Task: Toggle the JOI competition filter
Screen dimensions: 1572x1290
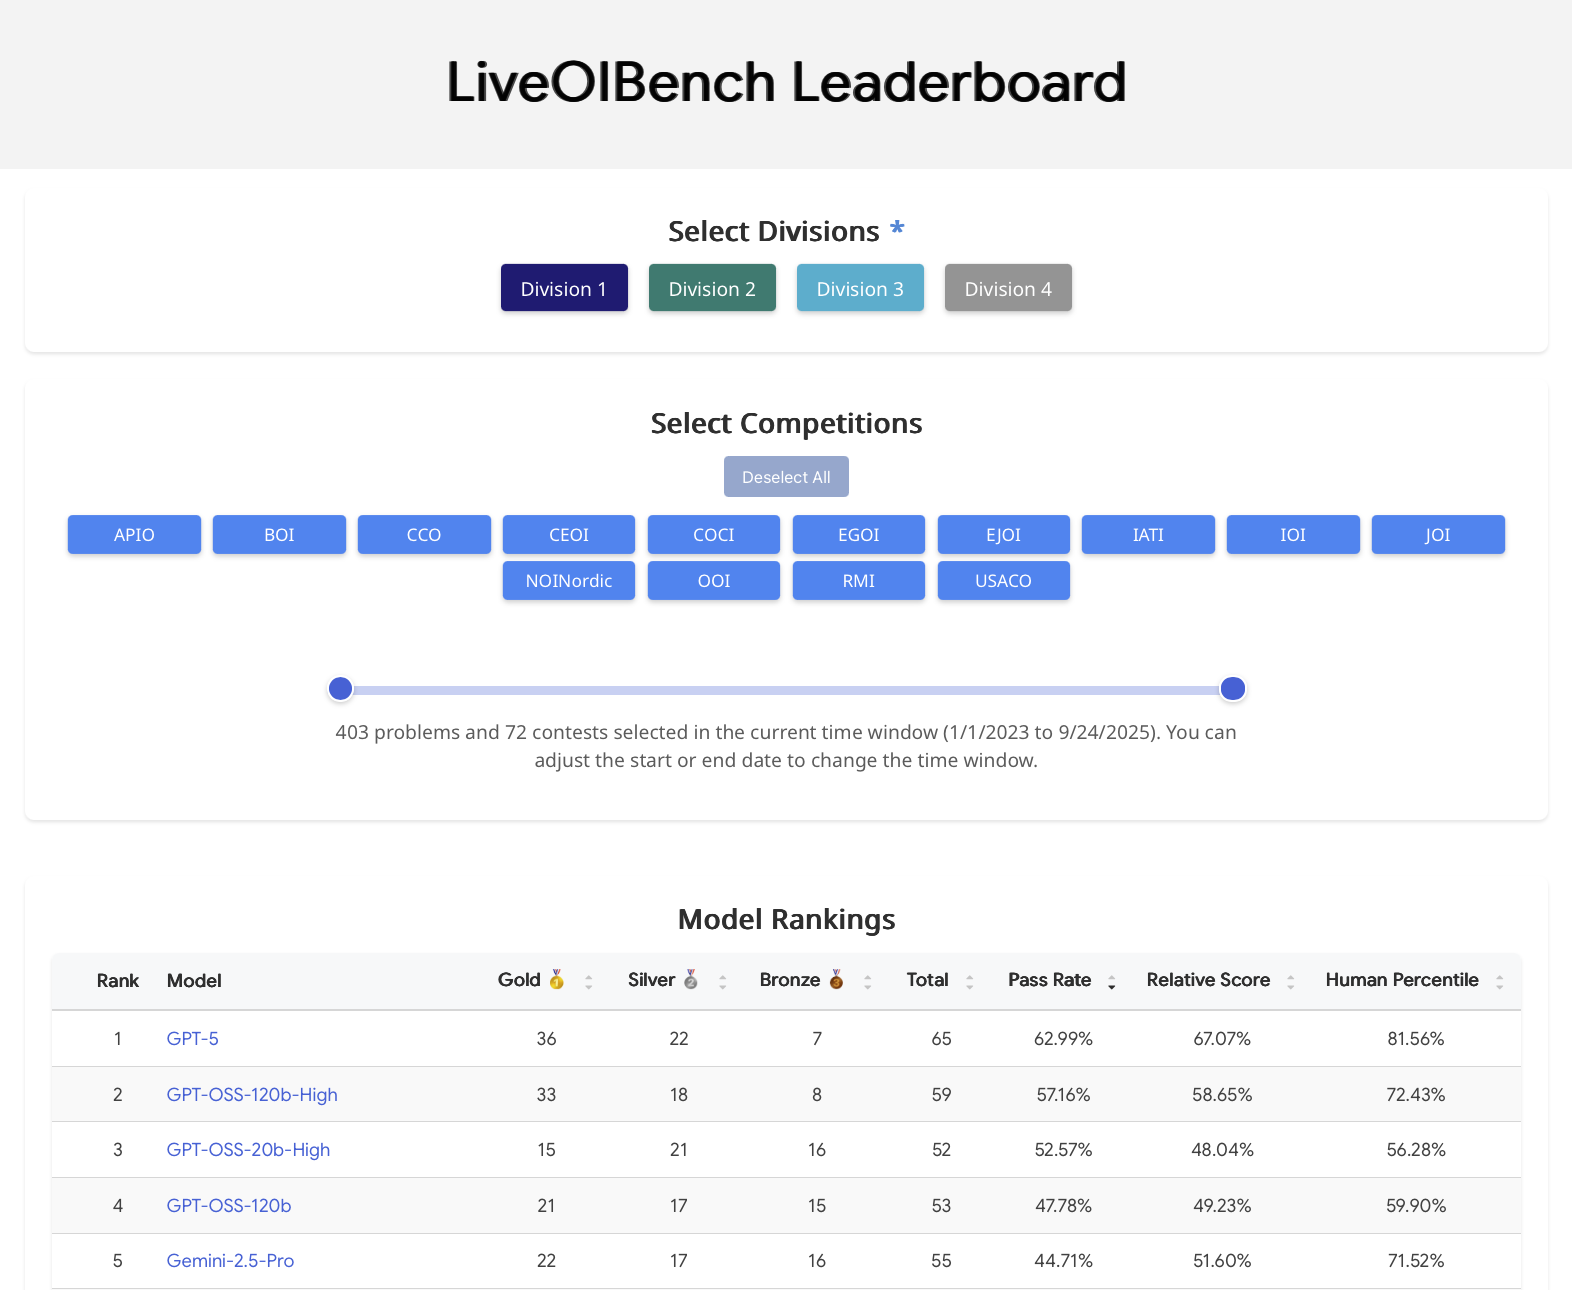Action: (1438, 534)
